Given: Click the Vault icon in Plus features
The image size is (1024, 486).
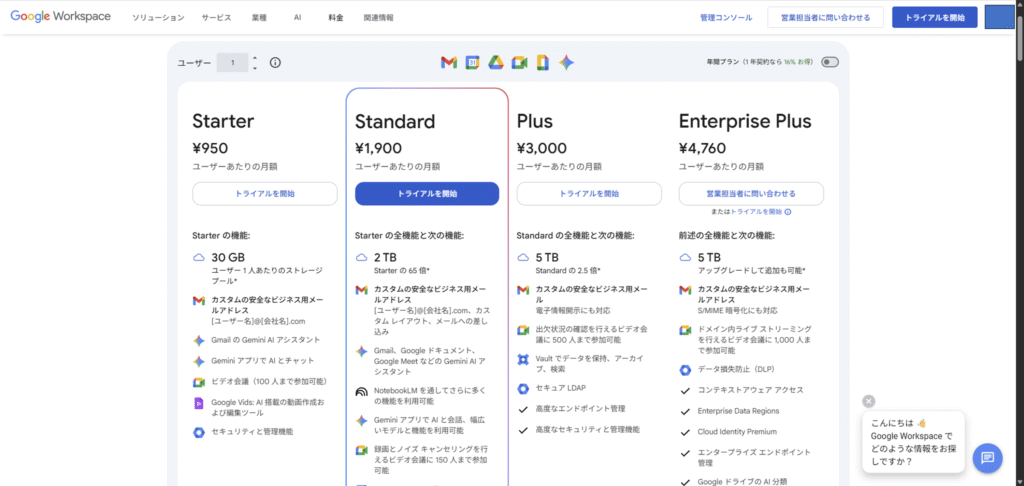Looking at the screenshot, I should click(x=523, y=359).
